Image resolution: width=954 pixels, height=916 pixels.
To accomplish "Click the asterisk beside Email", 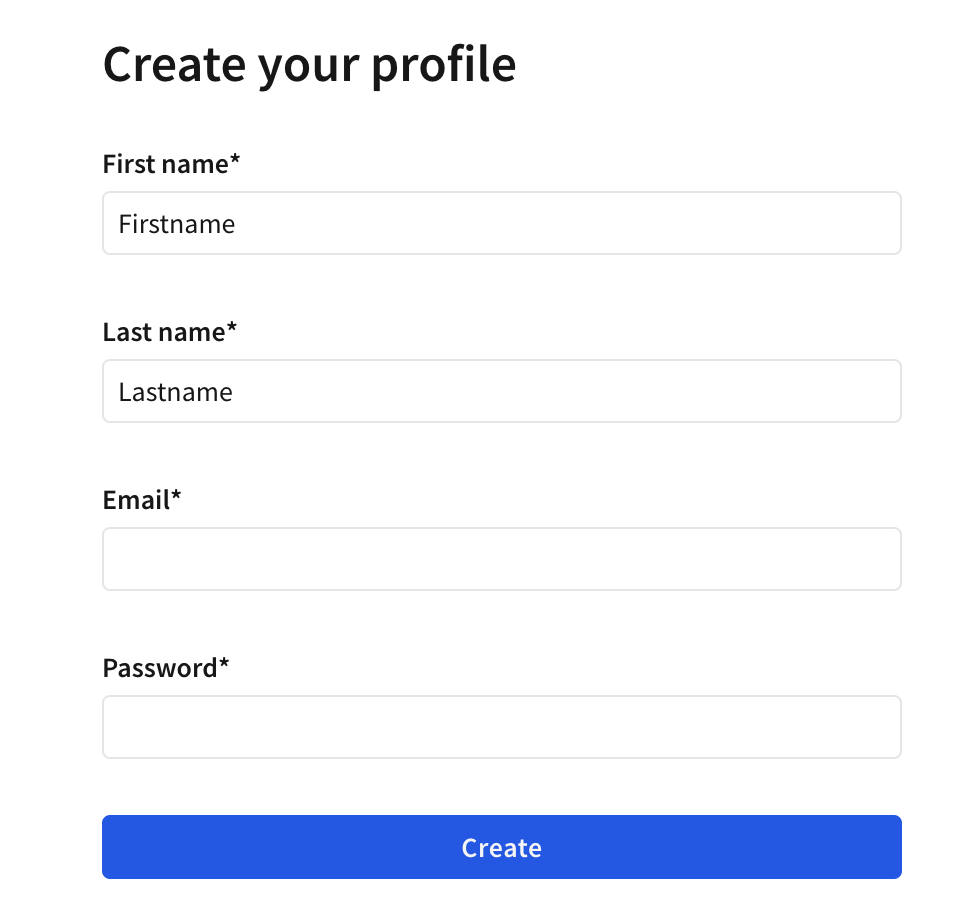I will pos(175,495).
